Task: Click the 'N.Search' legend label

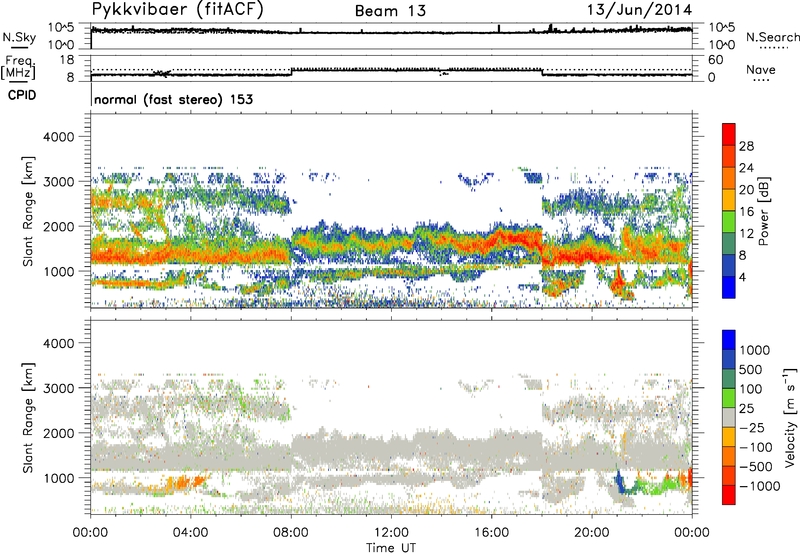Action: click(x=772, y=37)
